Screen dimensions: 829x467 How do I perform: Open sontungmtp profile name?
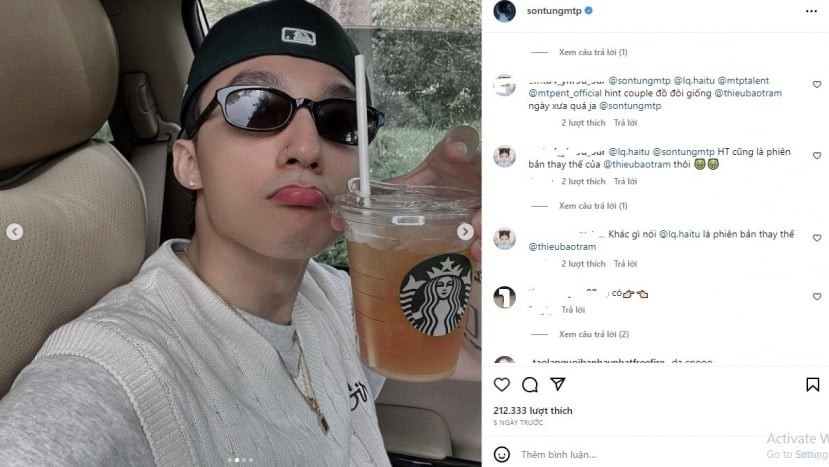(x=554, y=11)
